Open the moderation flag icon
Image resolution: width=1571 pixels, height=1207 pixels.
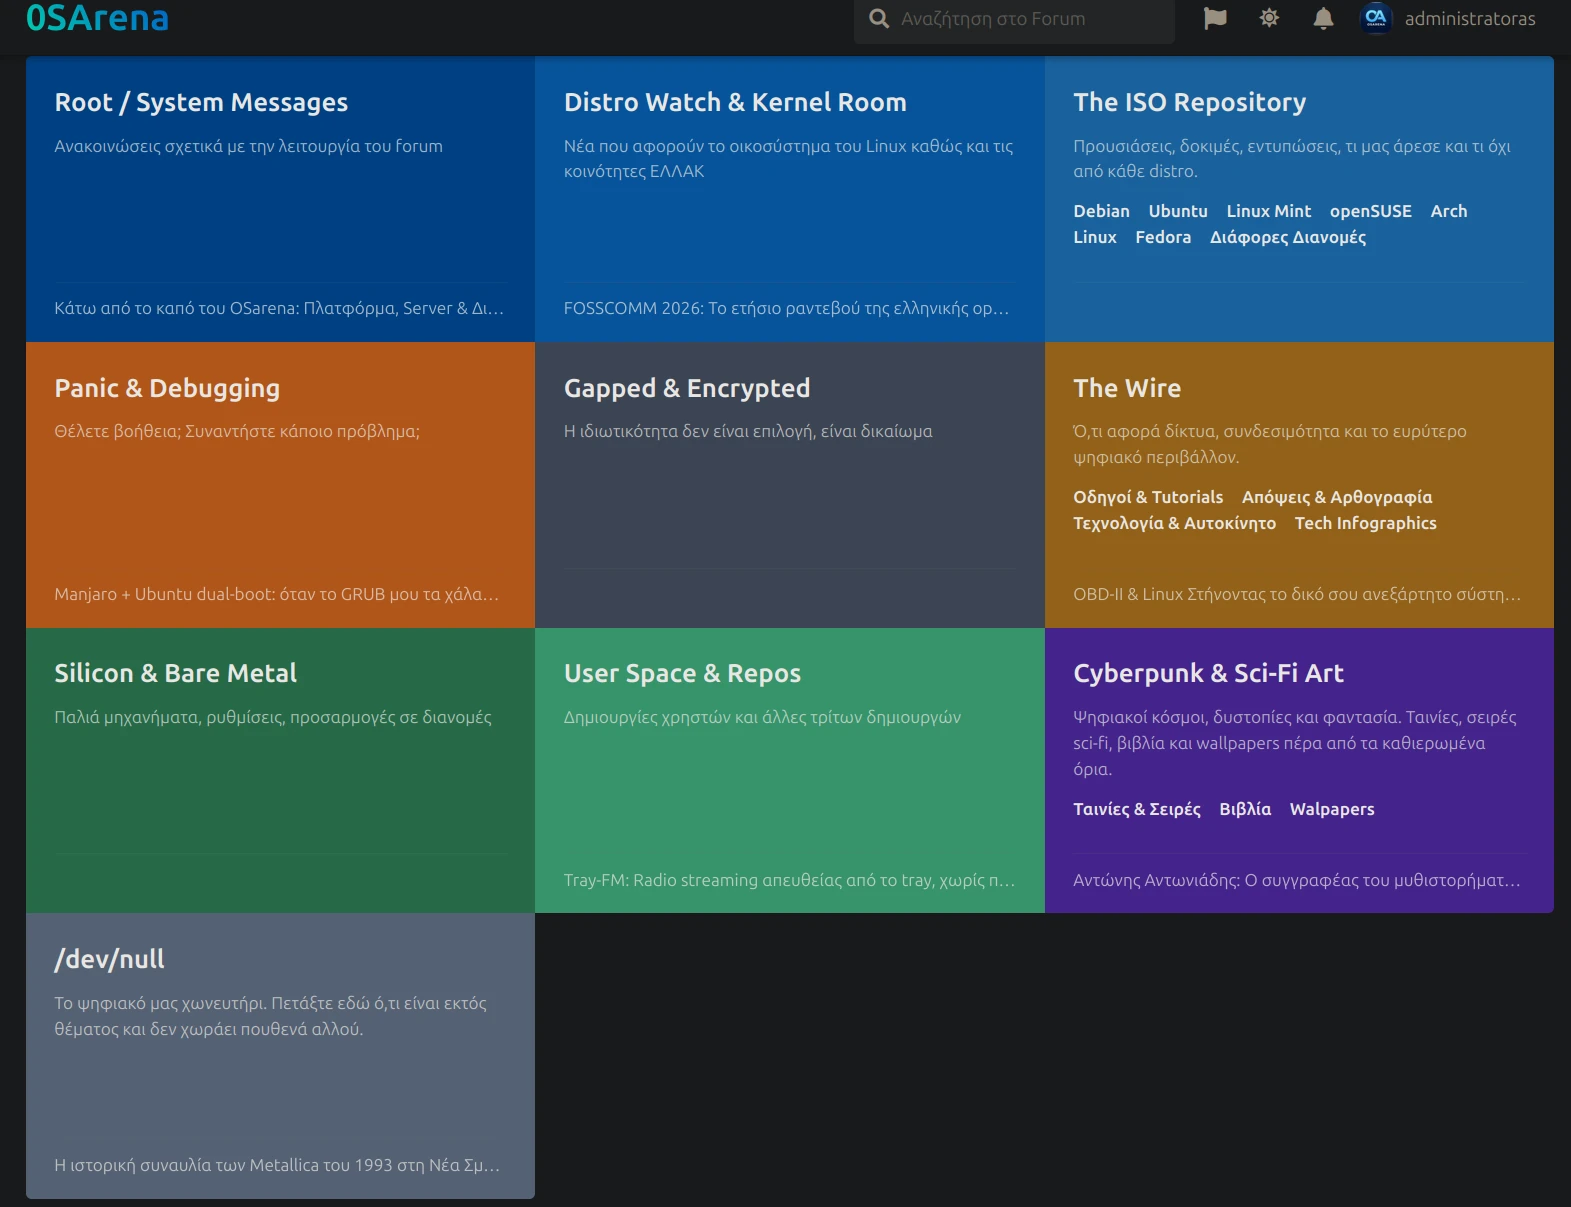point(1215,18)
